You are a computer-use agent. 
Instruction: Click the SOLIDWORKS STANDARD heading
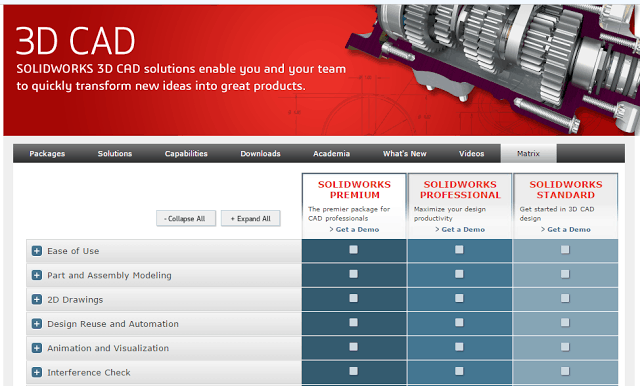coord(566,190)
